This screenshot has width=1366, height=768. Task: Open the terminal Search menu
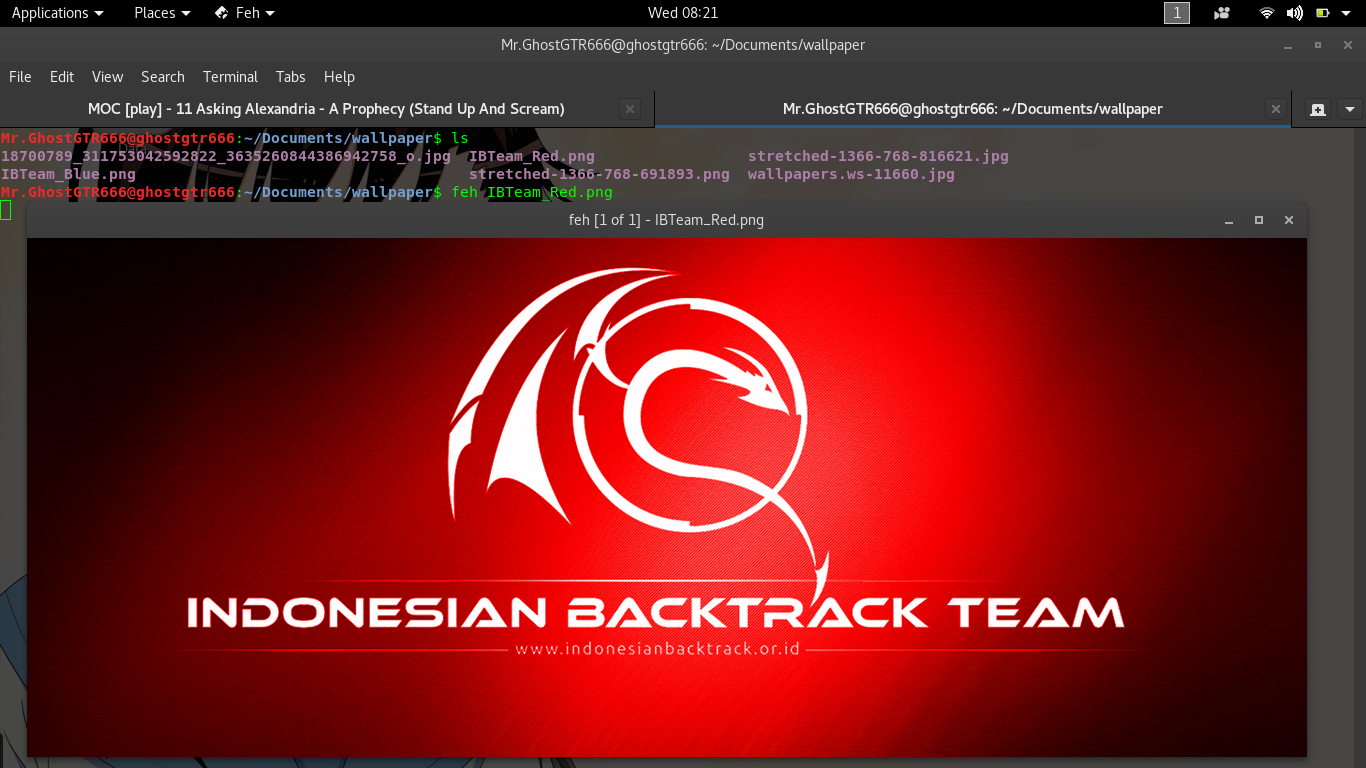tap(163, 77)
